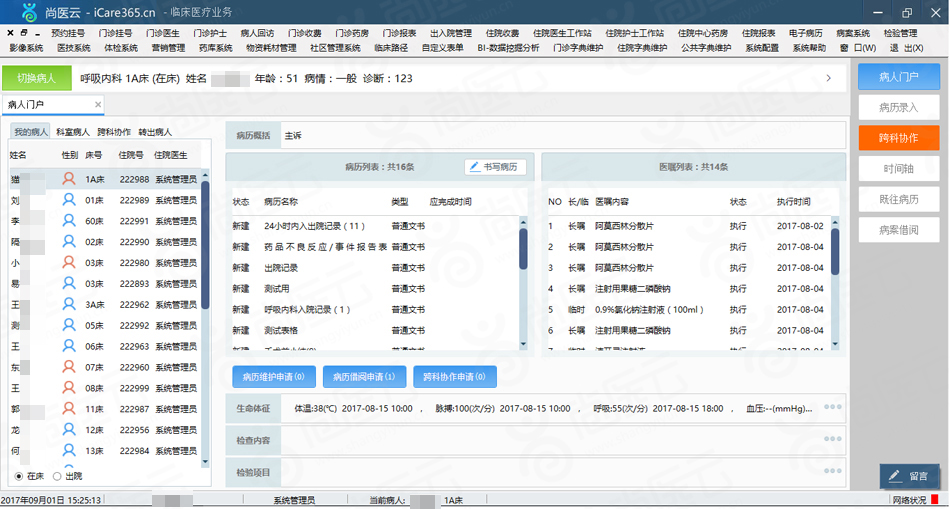Click the down arrow of 医嘱列表 scrollbar
The image size is (950, 509).
835,344
